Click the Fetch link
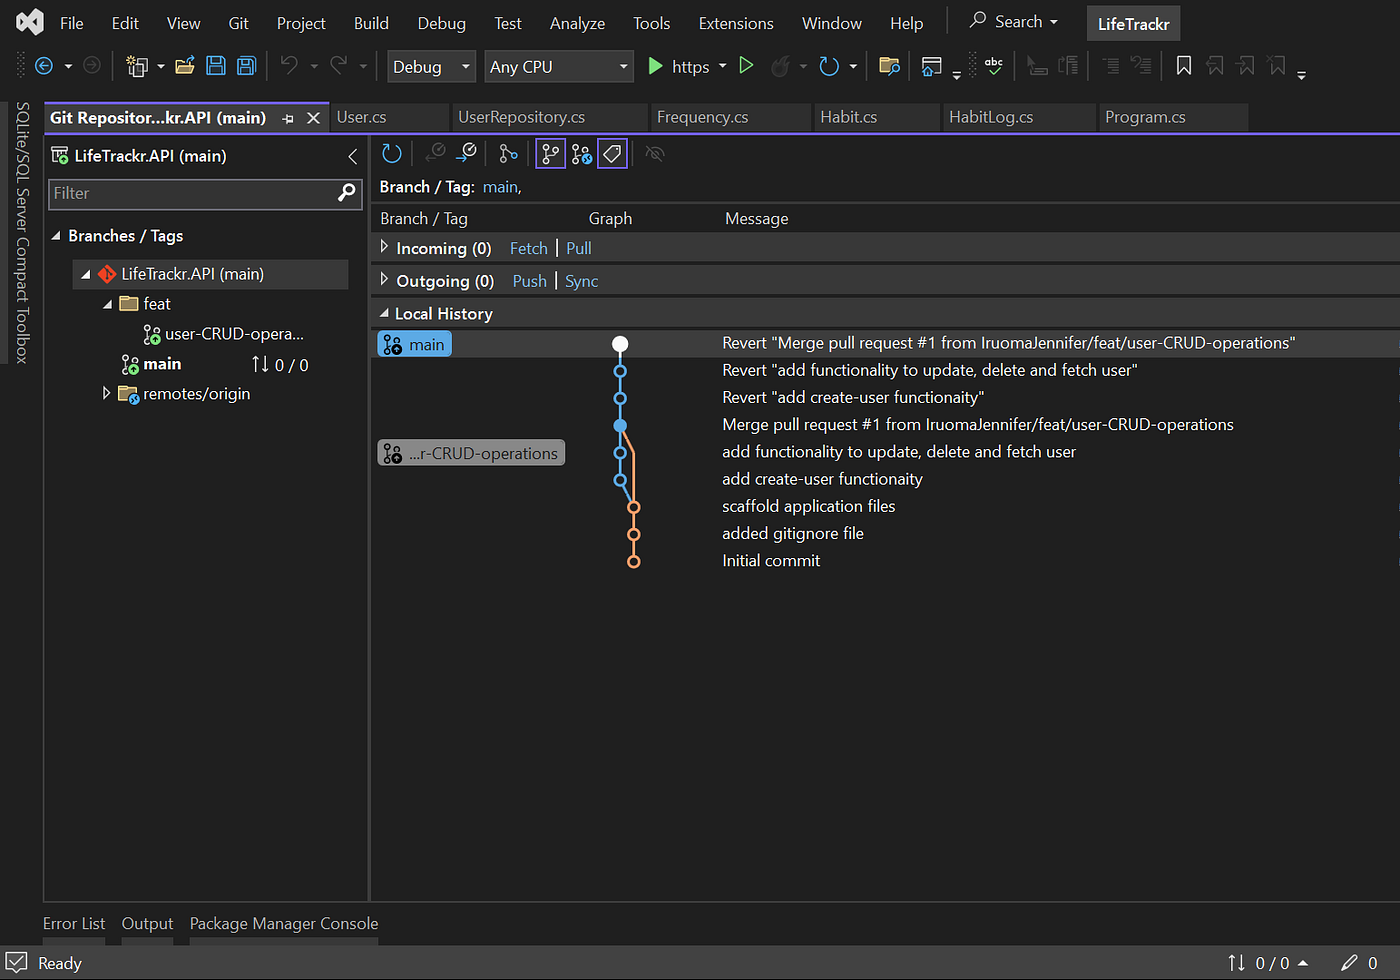Viewport: 1400px width, 980px height. click(x=528, y=248)
